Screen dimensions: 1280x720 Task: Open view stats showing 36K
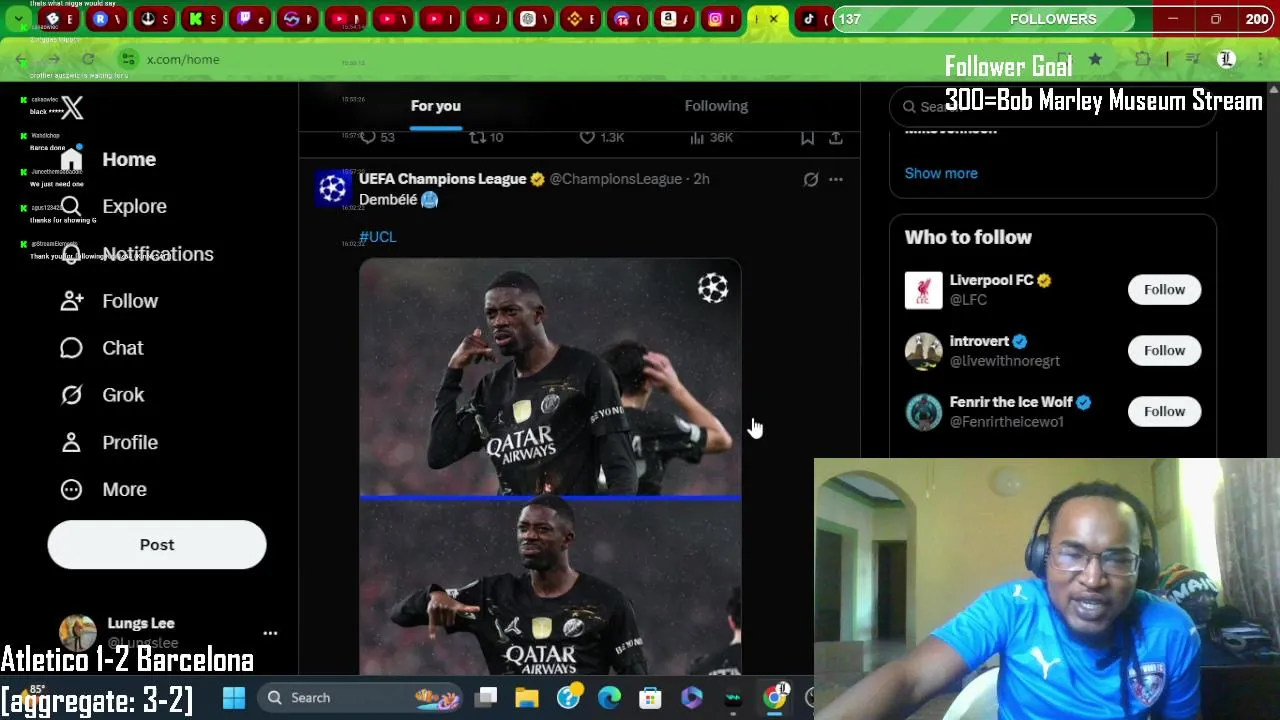coord(711,137)
